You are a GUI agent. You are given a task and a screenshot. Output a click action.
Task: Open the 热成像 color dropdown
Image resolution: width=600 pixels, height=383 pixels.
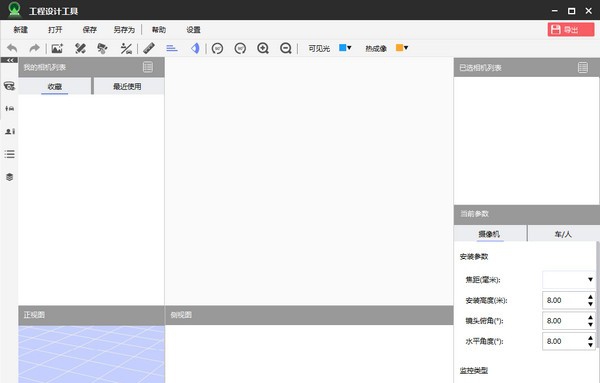pyautogui.click(x=402, y=48)
